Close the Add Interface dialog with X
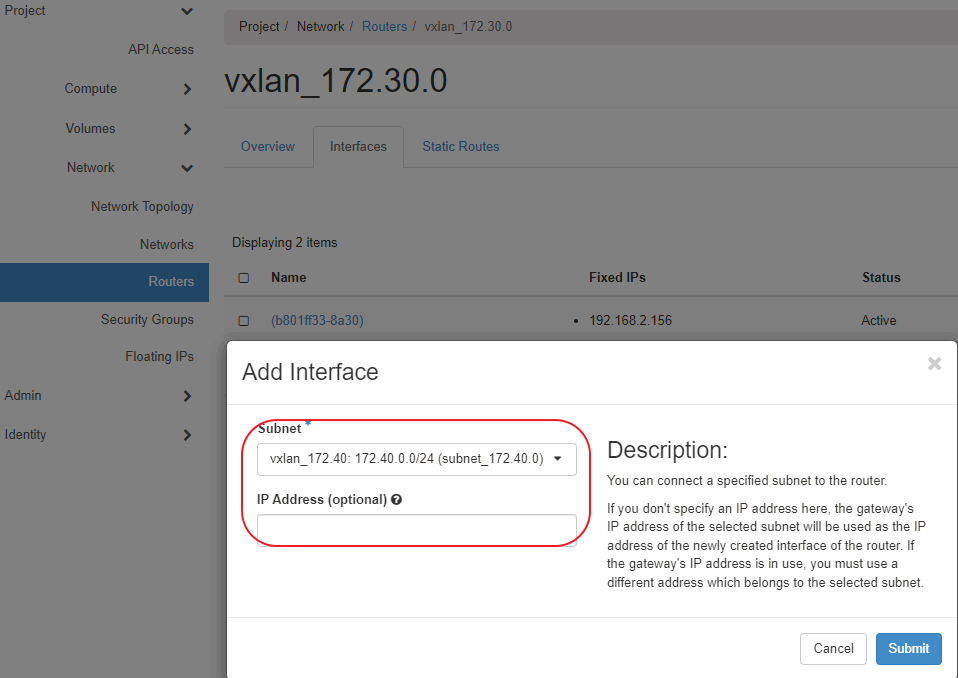 pyautogui.click(x=934, y=364)
